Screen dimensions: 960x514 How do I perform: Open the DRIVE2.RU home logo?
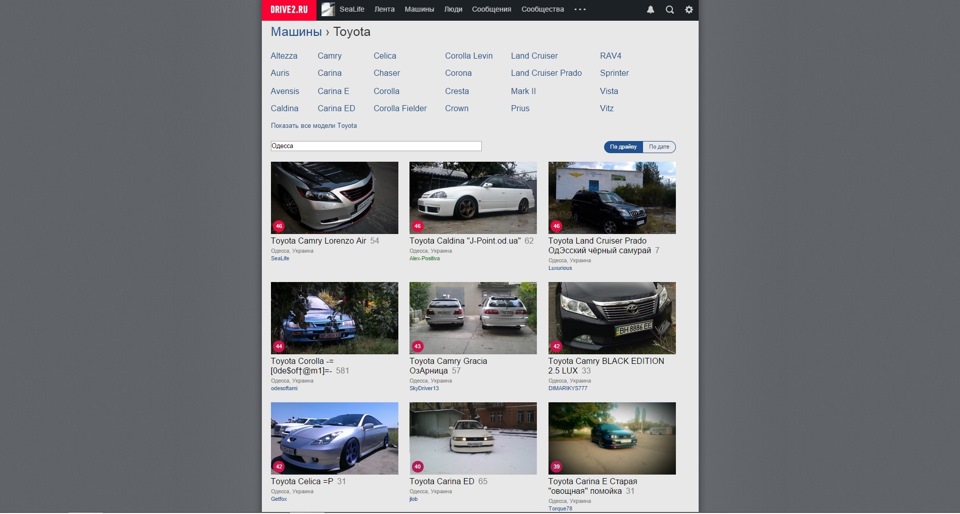point(289,10)
